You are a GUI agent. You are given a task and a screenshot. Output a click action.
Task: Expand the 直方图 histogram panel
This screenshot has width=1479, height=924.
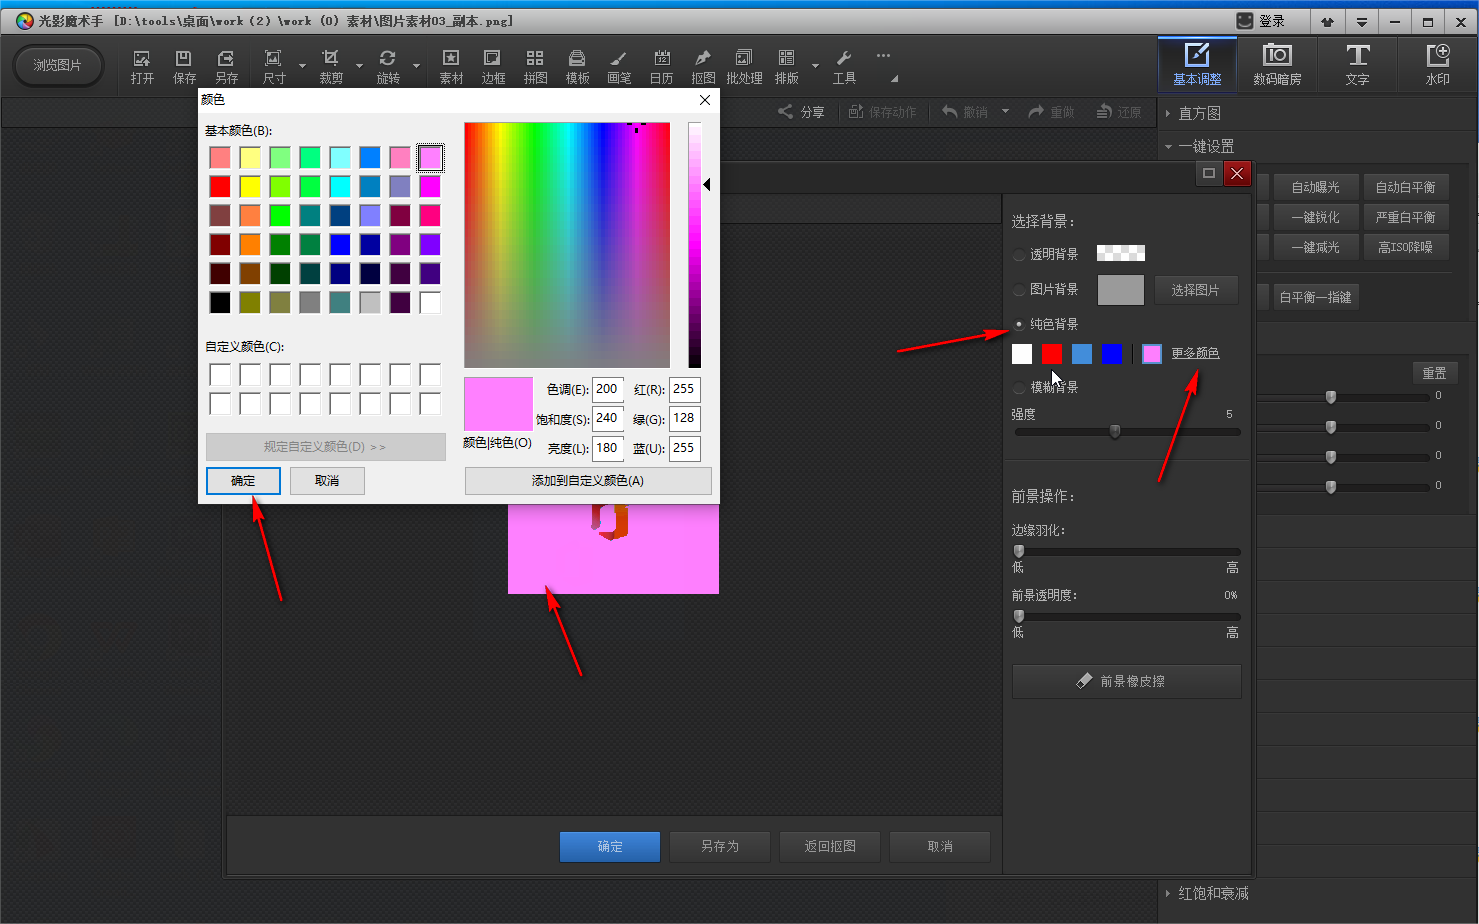coord(1199,113)
